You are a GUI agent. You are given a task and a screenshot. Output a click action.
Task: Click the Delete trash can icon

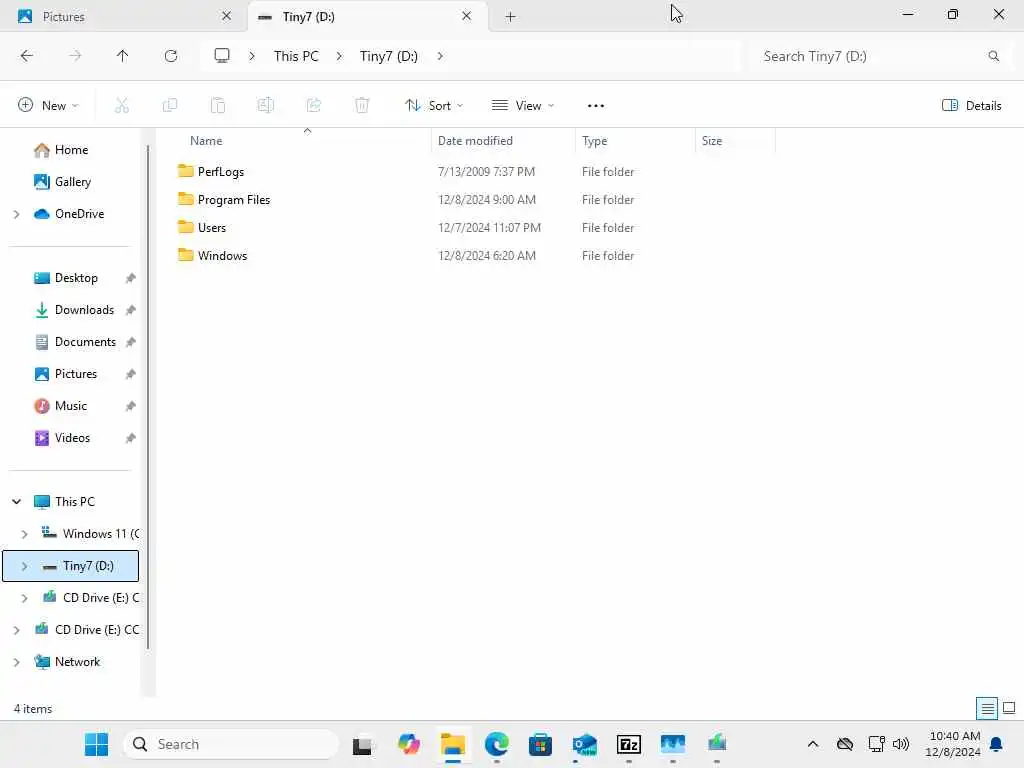(x=362, y=105)
